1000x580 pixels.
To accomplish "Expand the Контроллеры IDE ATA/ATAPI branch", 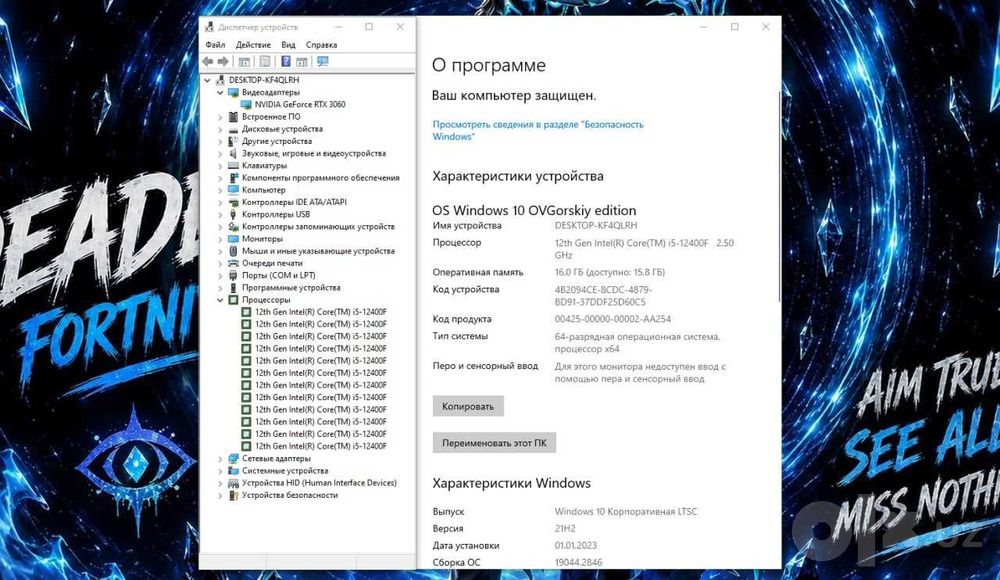I will [220, 202].
